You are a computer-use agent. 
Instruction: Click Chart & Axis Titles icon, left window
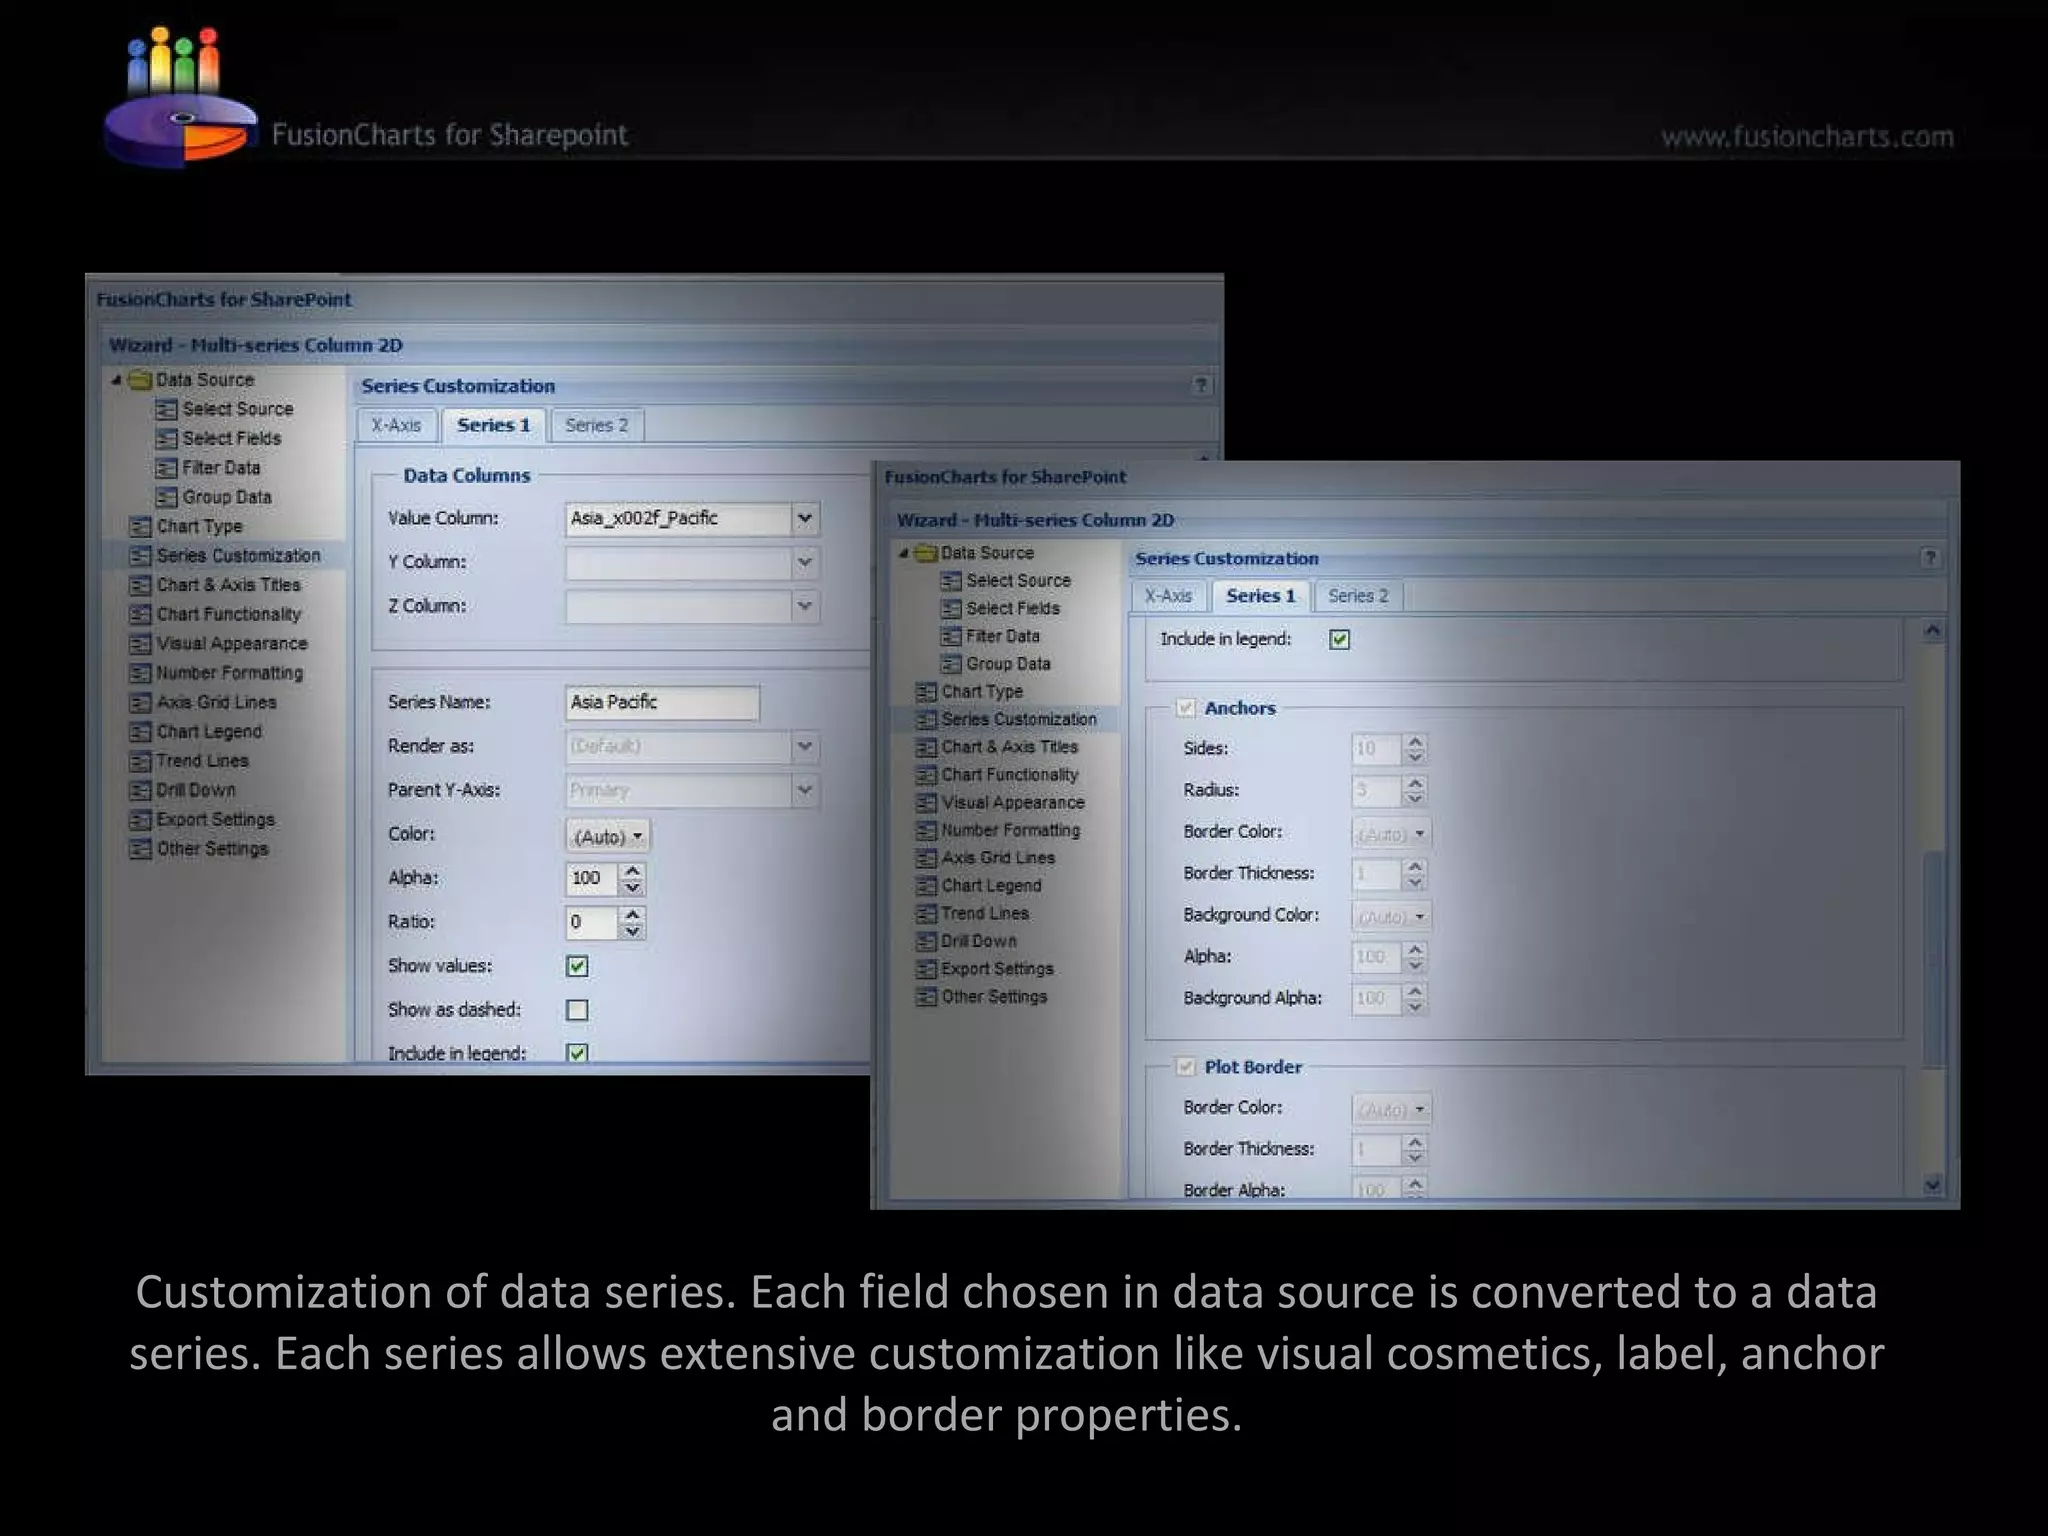coord(140,585)
